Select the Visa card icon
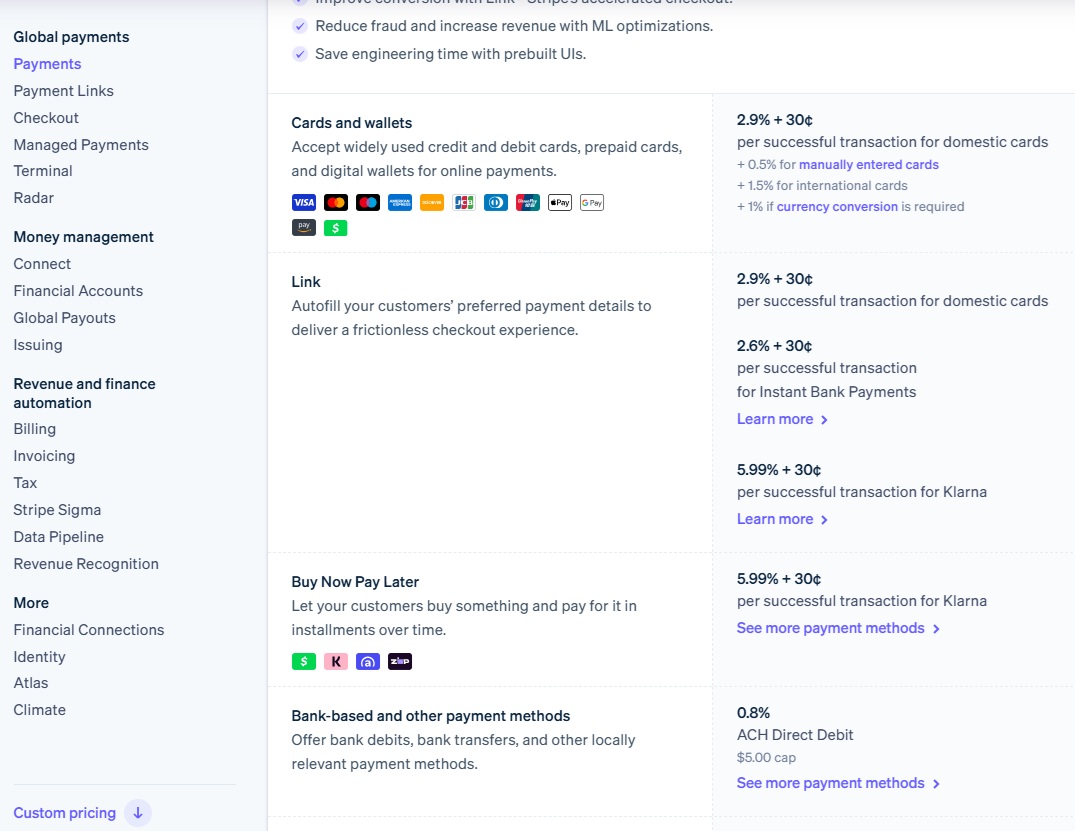Screen dimensions: 1075x831 tap(304, 202)
